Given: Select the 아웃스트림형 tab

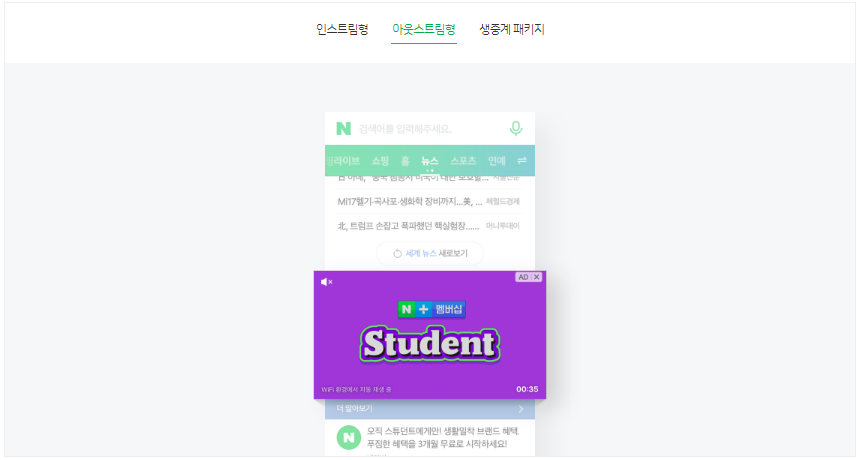Looking at the screenshot, I should [x=424, y=29].
